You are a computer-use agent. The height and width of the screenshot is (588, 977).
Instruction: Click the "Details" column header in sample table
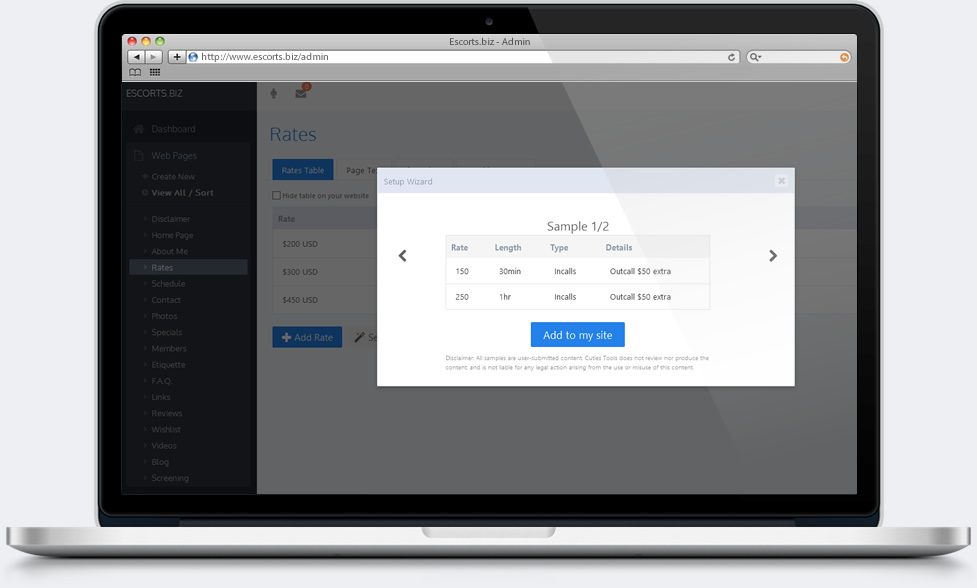coord(619,247)
